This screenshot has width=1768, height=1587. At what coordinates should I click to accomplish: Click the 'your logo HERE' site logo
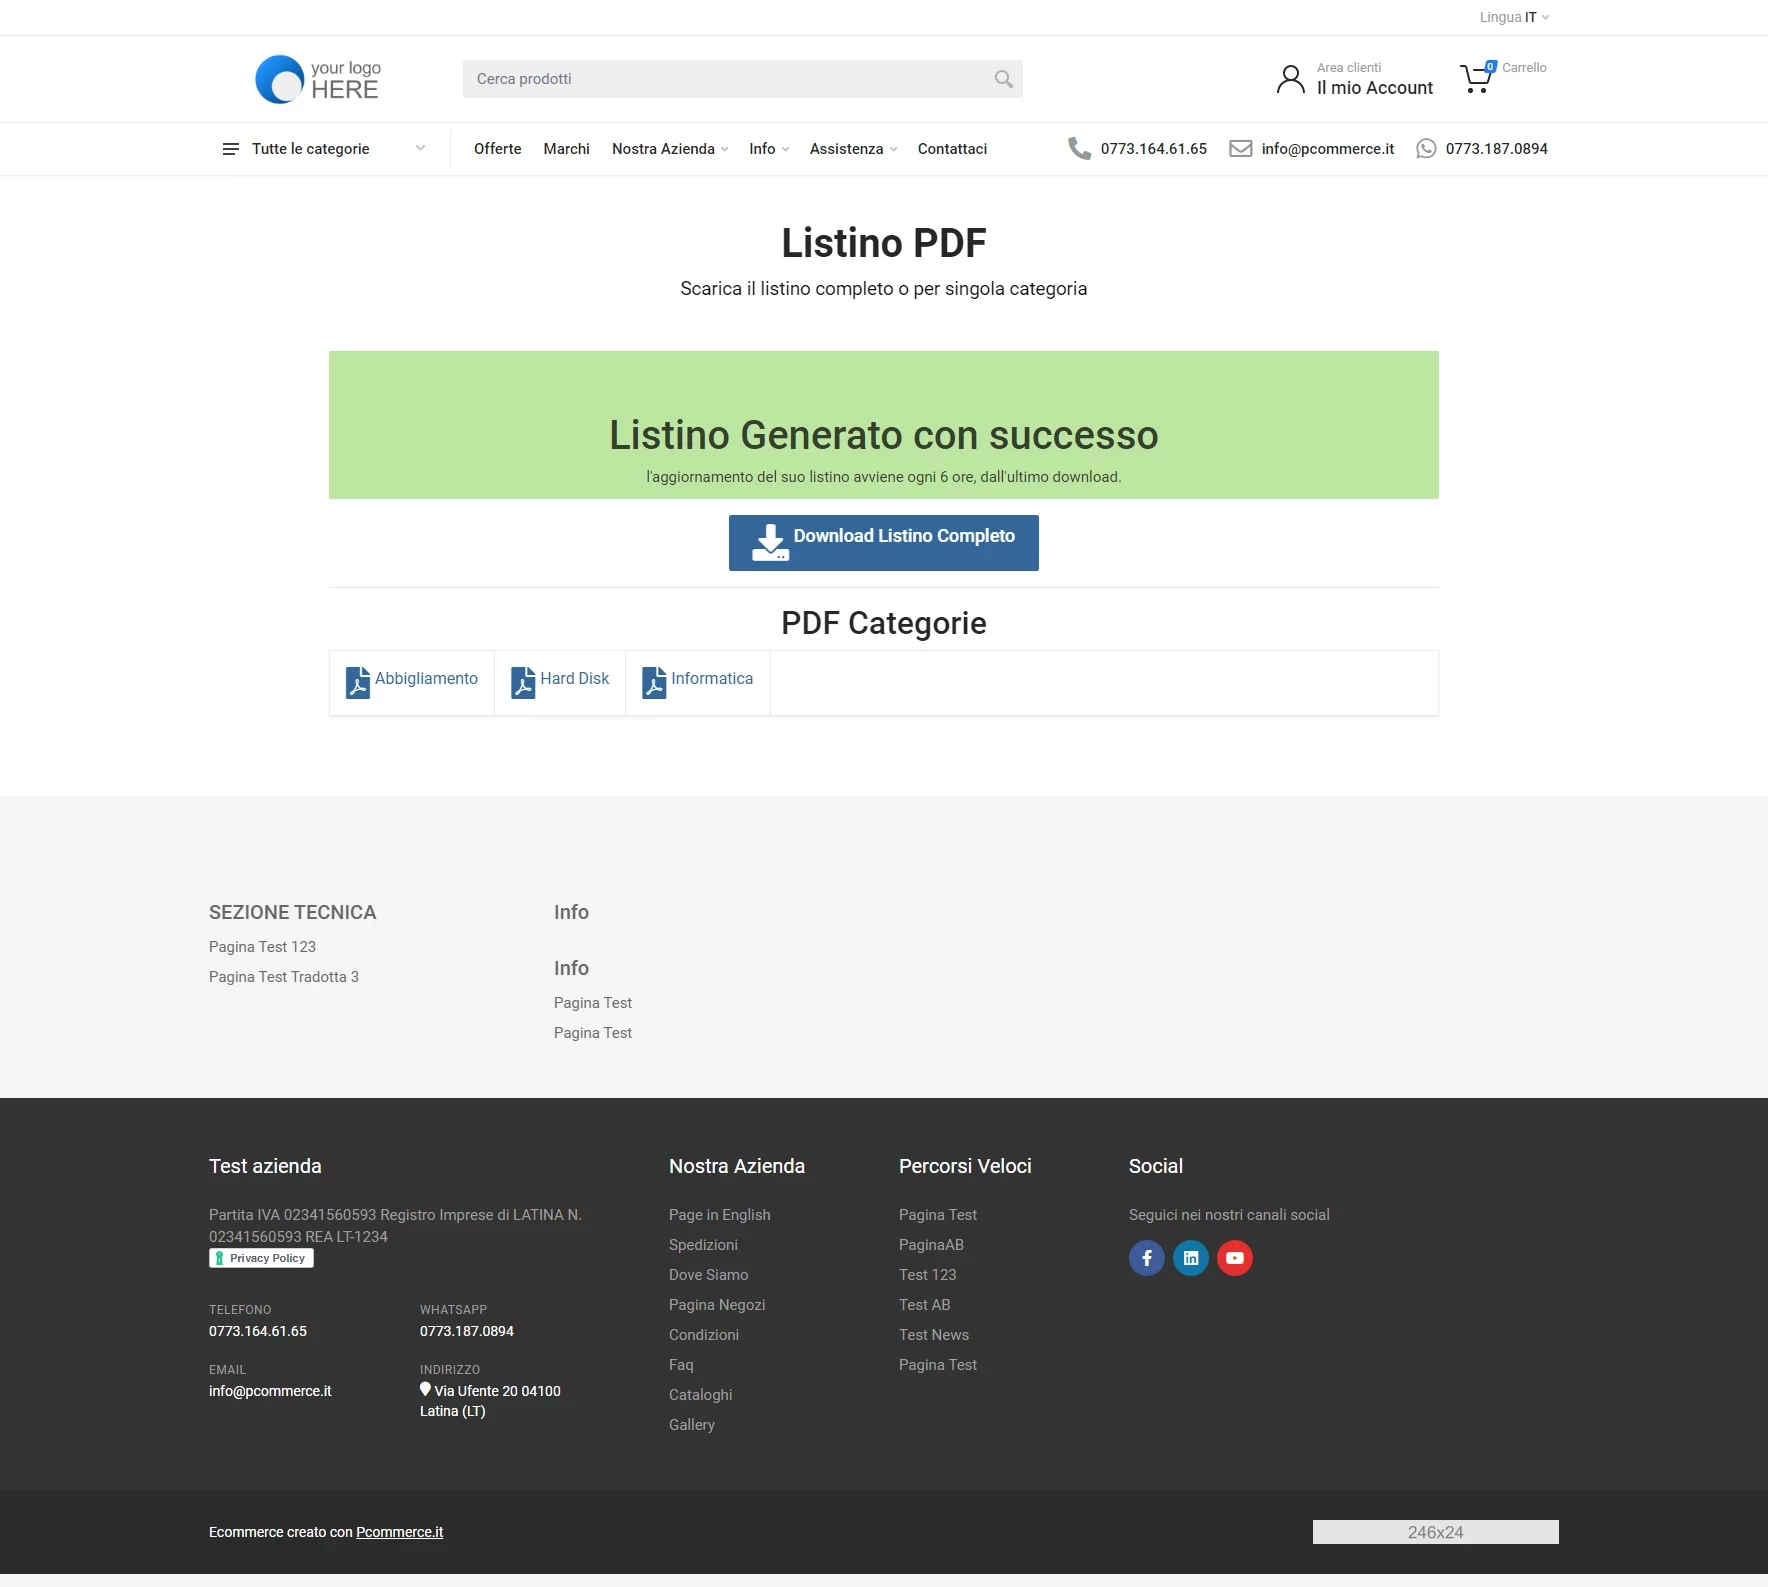click(318, 79)
